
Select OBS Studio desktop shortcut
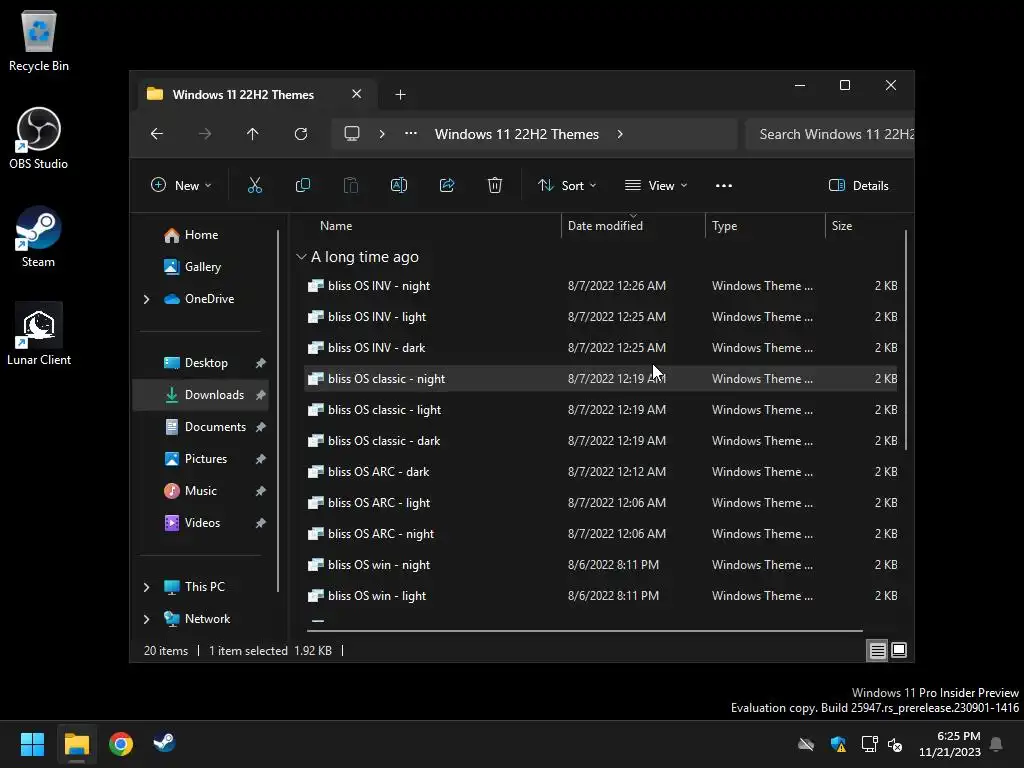tap(39, 138)
